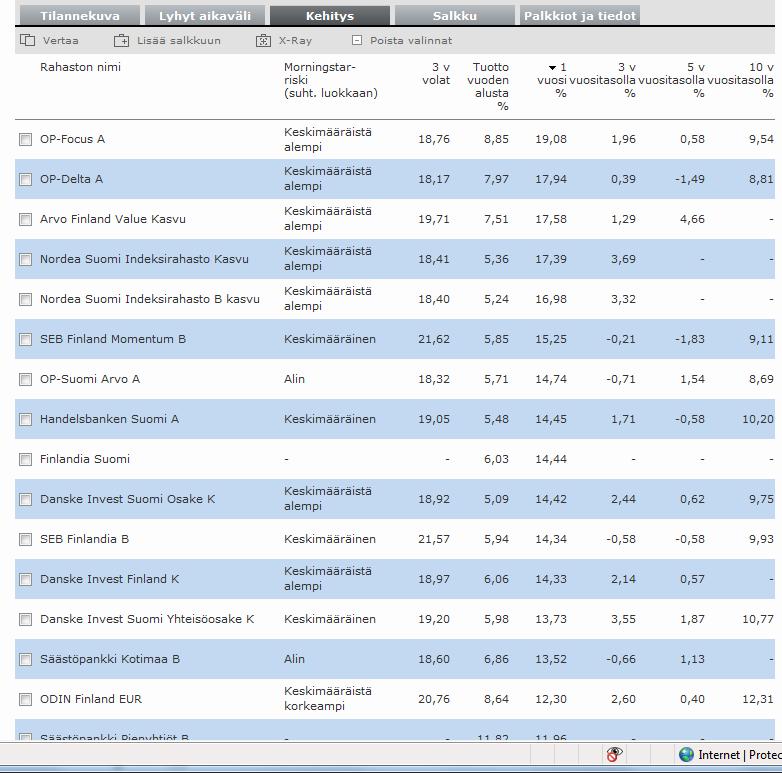The width and height of the screenshot is (782, 773).
Task: Check Nordea Suomi Indeksirahasto Kasvu box
Action: 25,259
